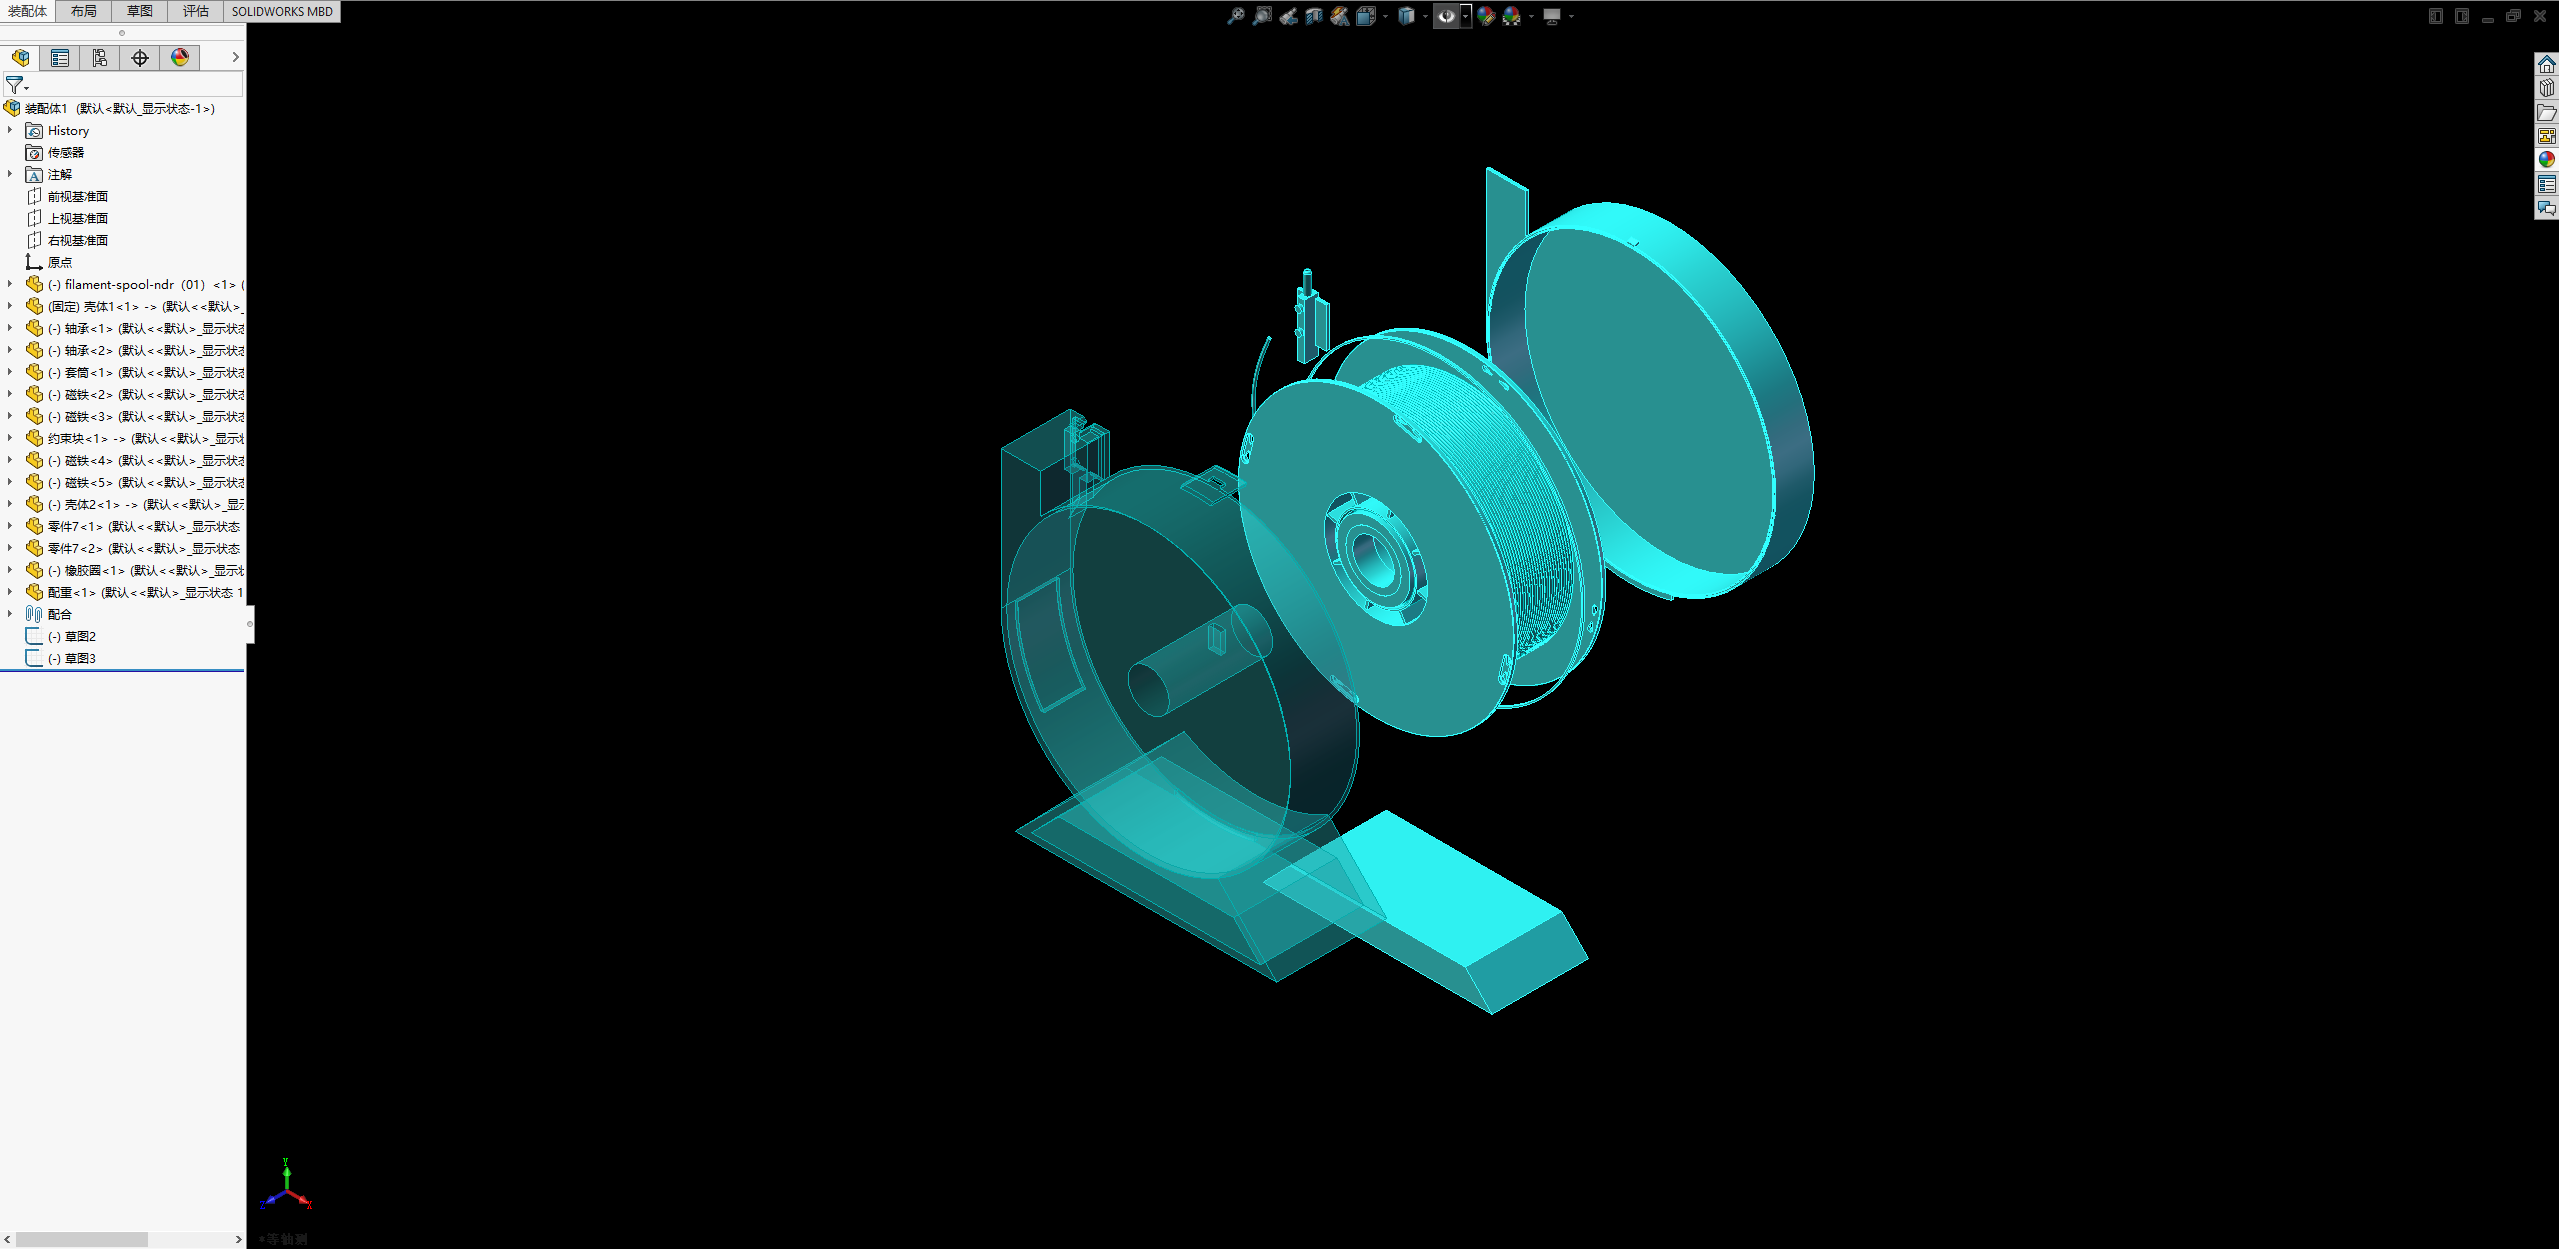2559x1249 pixels.
Task: Expand the 配合 mates folder
Action: pos(10,614)
